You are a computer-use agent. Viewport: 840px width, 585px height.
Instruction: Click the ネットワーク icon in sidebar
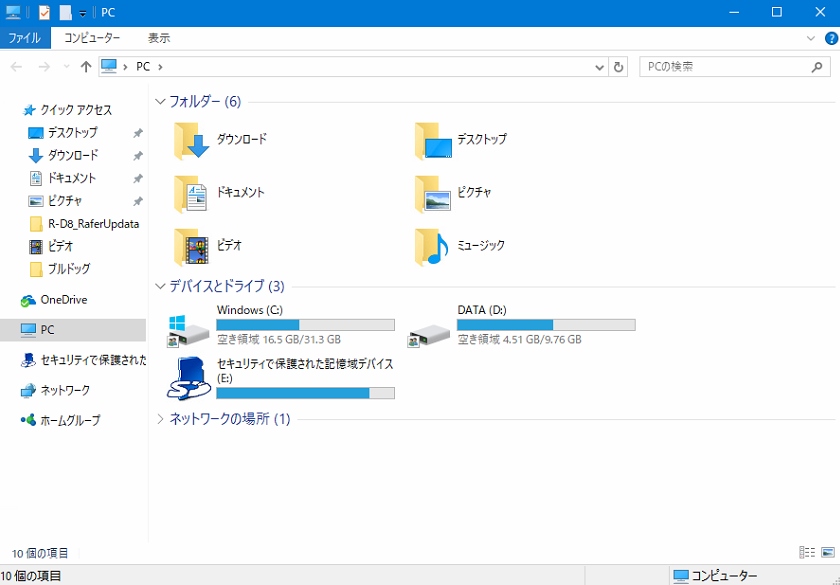coord(28,391)
